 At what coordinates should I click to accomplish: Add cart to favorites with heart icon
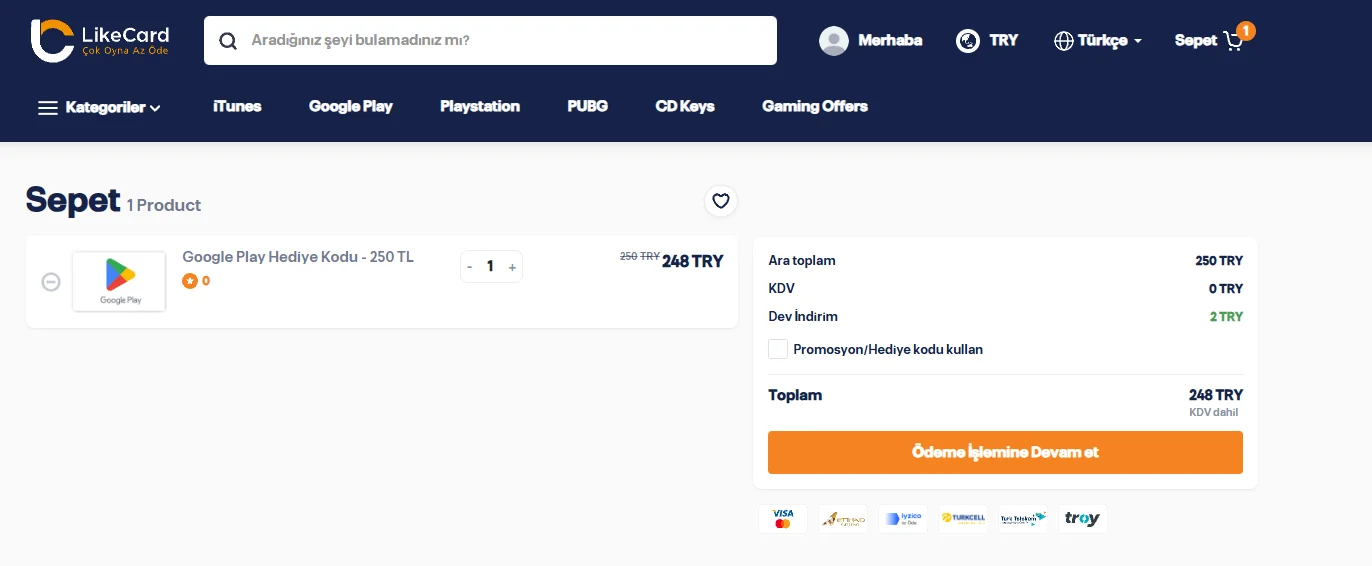pyautogui.click(x=721, y=201)
